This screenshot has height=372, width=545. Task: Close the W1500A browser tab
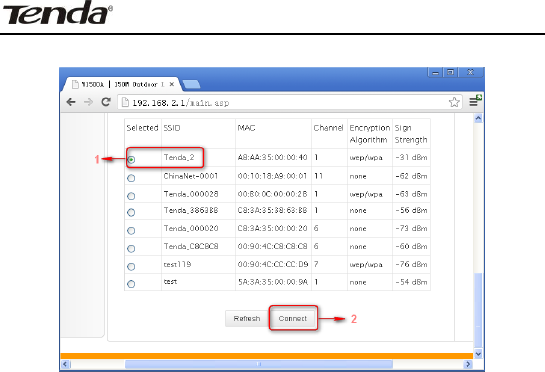tap(172, 84)
